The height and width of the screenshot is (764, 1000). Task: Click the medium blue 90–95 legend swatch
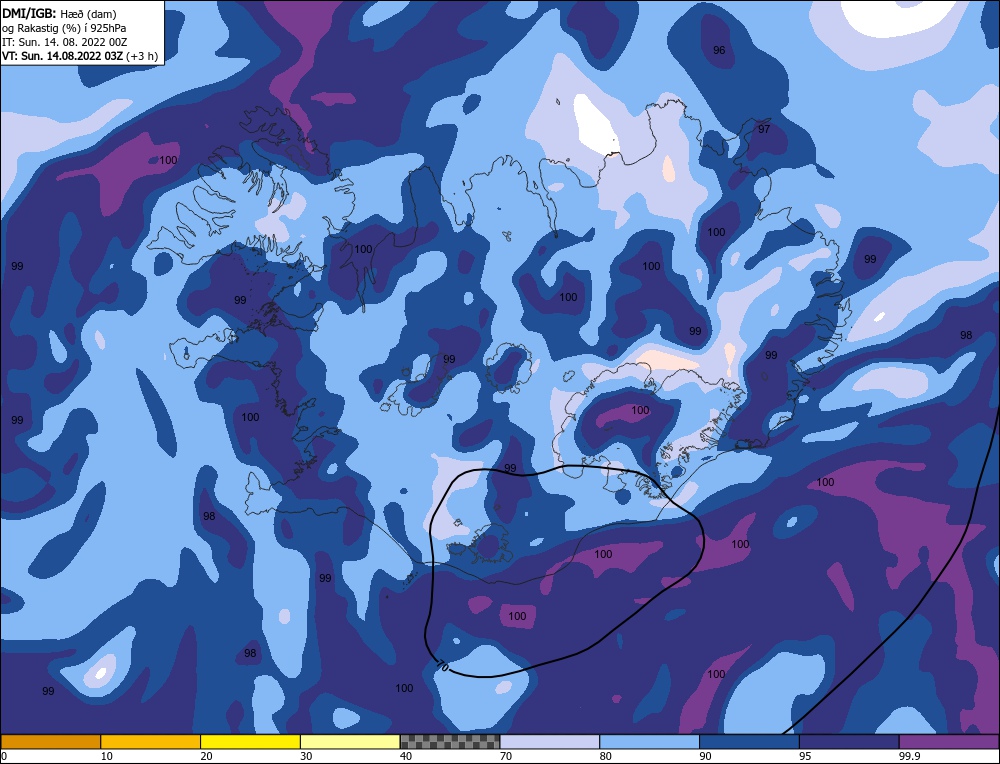click(x=749, y=741)
